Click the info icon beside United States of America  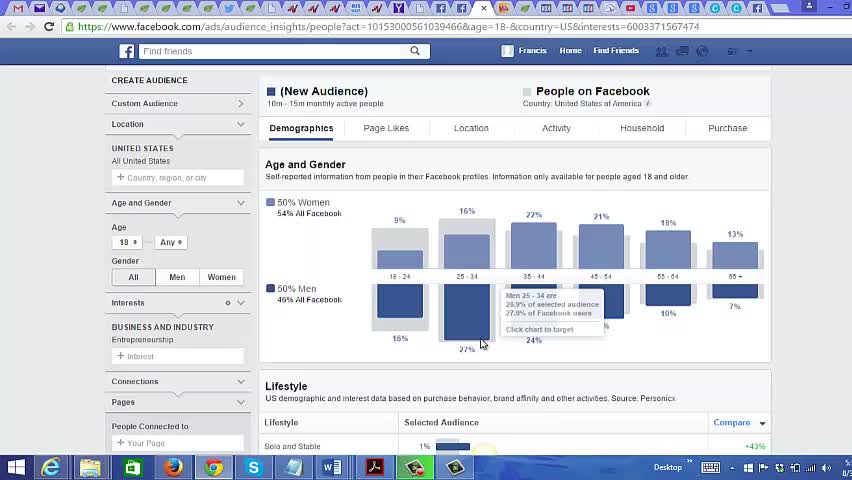648,103
